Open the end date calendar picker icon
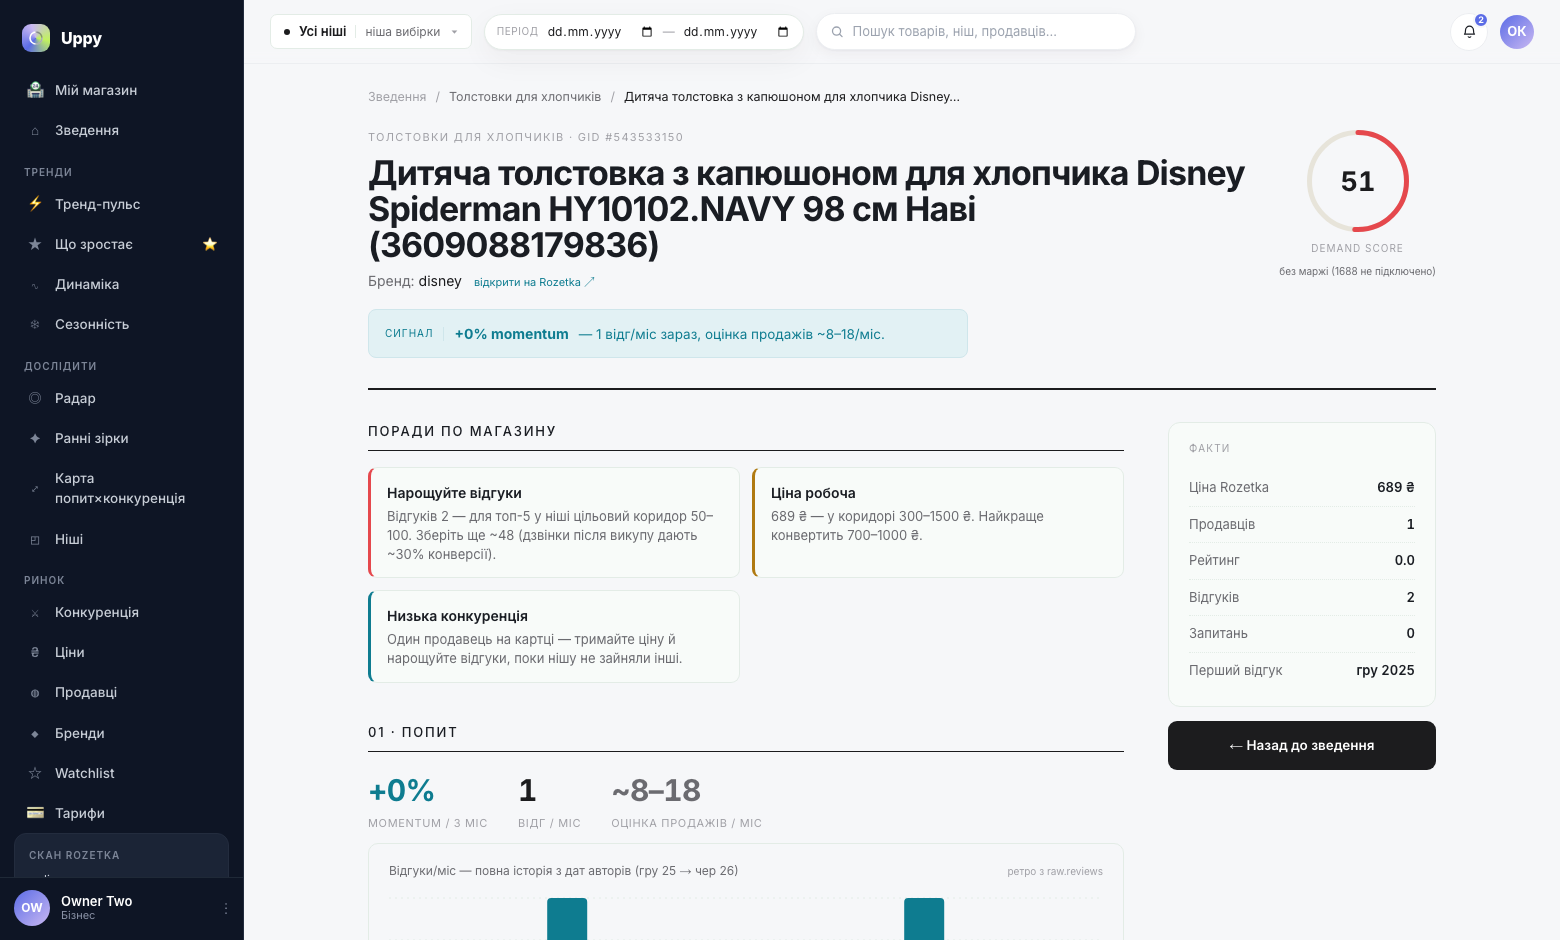Screen dimensions: 1560x940 [x=783, y=32]
